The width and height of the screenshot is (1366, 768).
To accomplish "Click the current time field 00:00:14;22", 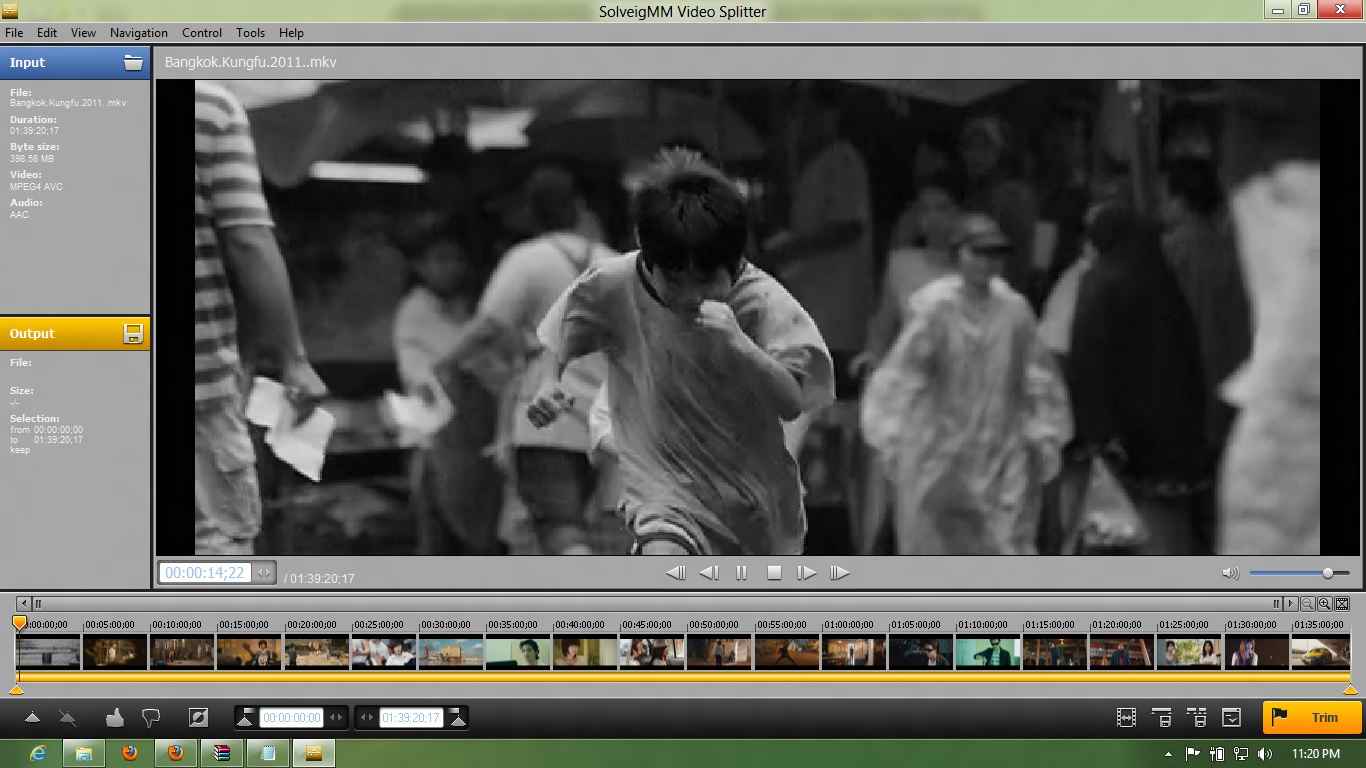I will (204, 573).
